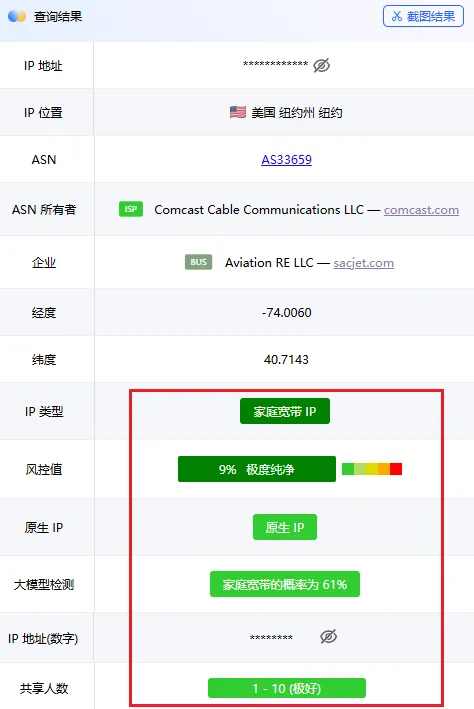Click the 家庭宽带 IP type badge
Image resolution: width=474 pixels, height=709 pixels.
pos(284,411)
